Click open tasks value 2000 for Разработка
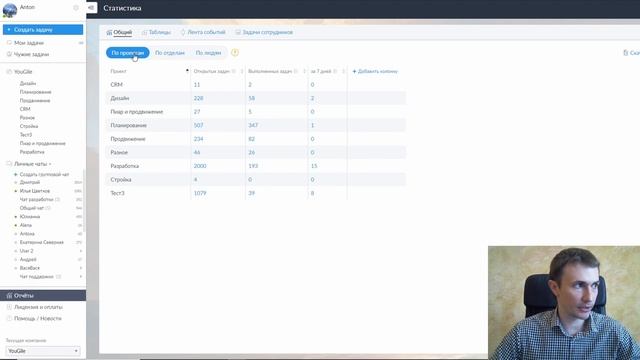Viewport: 640px width, 360px height. coord(200,166)
